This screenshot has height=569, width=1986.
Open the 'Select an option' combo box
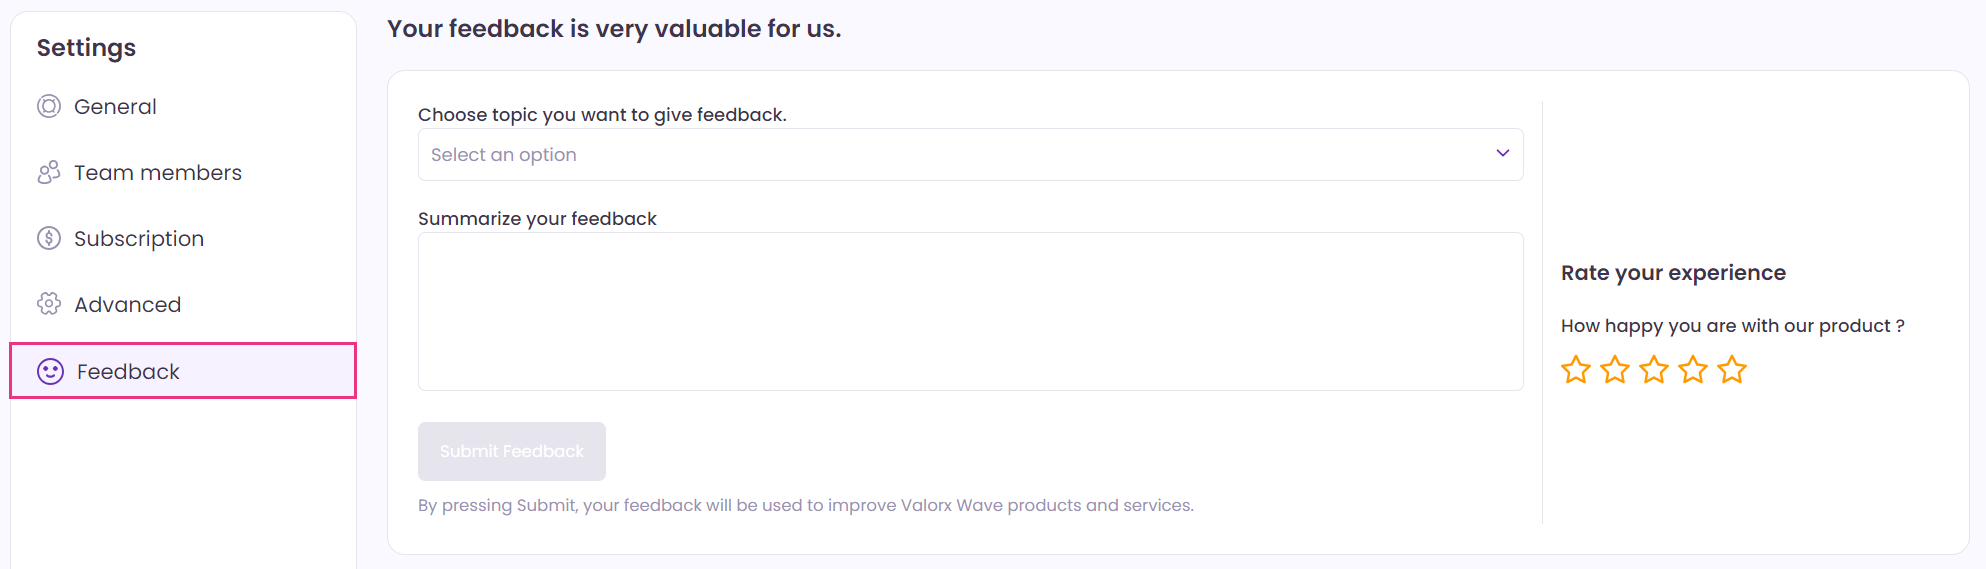(x=970, y=154)
